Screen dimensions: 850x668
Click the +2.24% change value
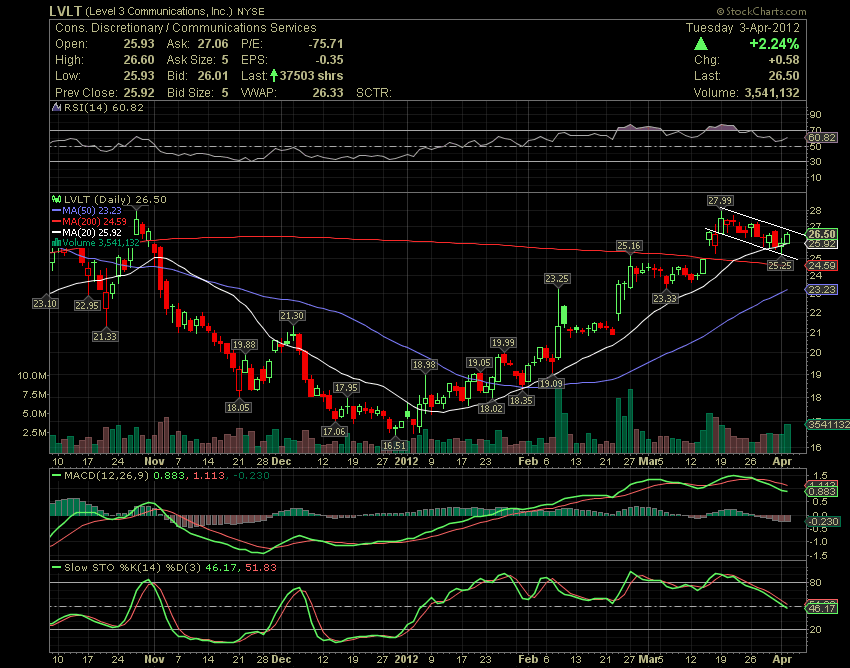coord(776,44)
